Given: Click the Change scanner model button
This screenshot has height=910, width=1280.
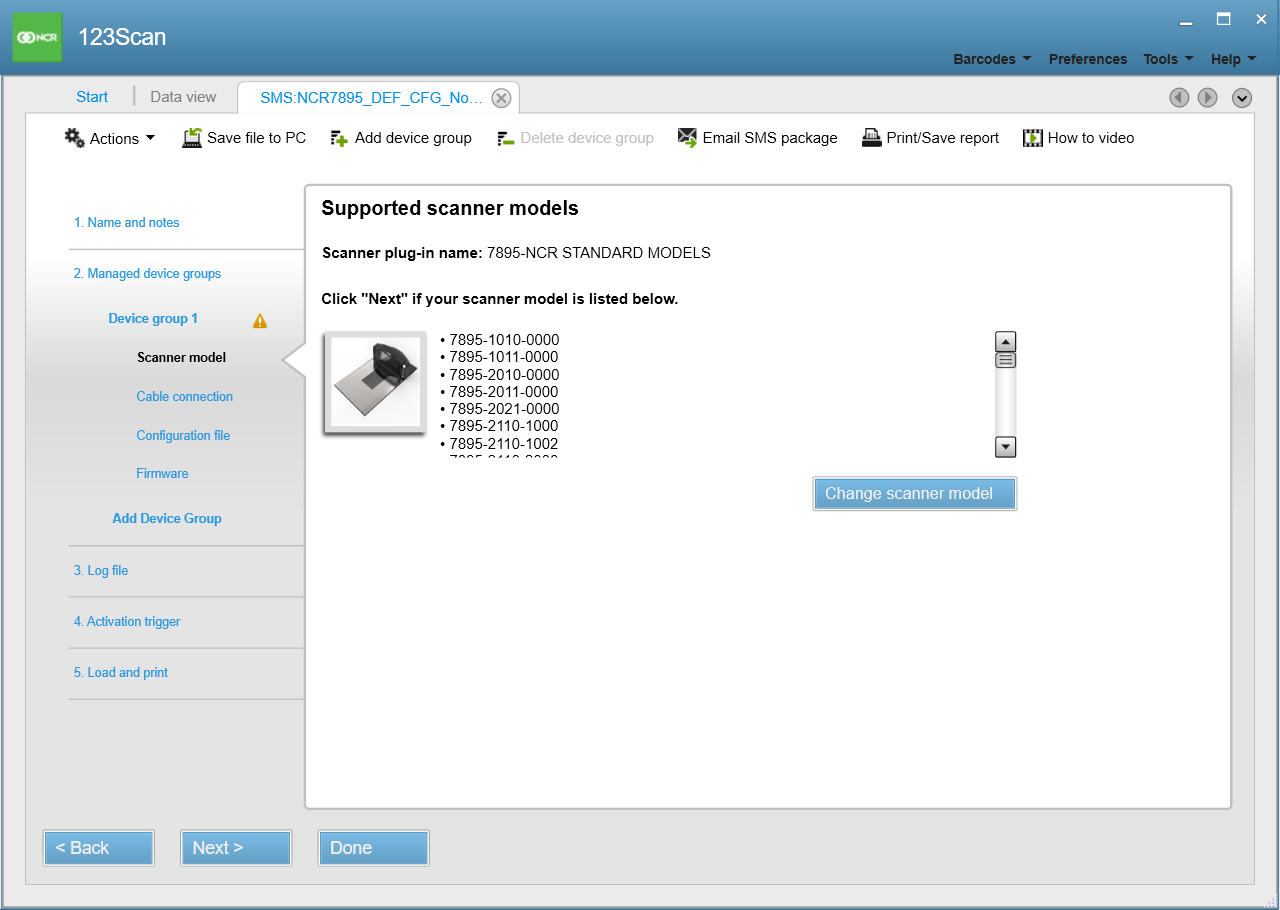Looking at the screenshot, I should point(915,494).
